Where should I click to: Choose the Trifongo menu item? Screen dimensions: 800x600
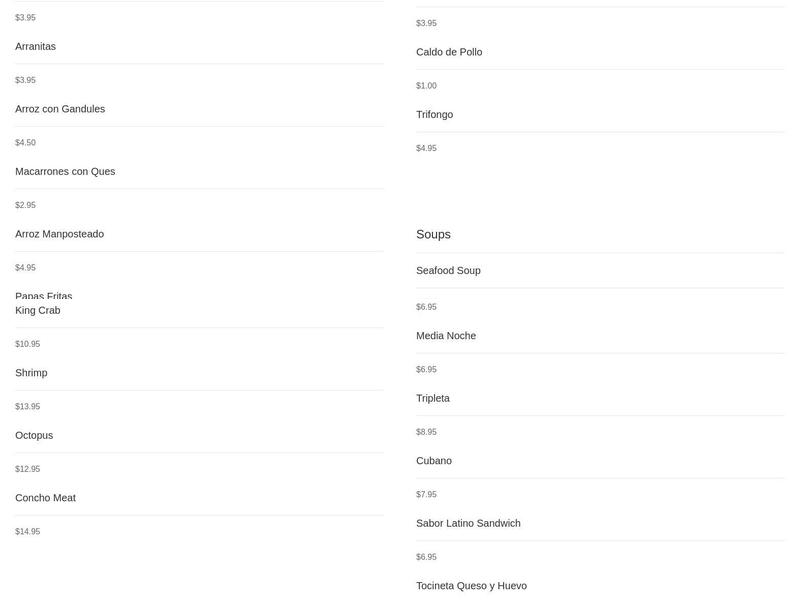434,115
